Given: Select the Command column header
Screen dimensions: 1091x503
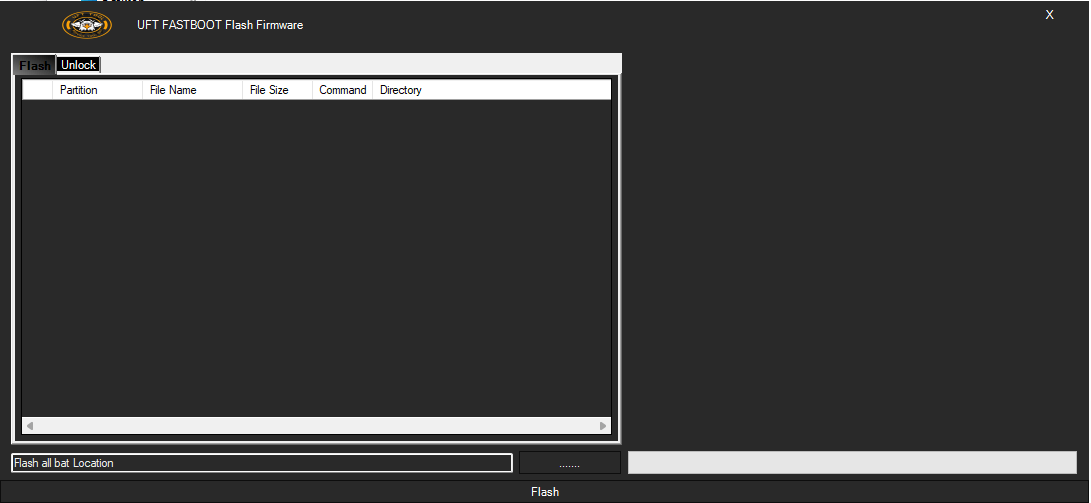Looking at the screenshot, I should click(342, 90).
